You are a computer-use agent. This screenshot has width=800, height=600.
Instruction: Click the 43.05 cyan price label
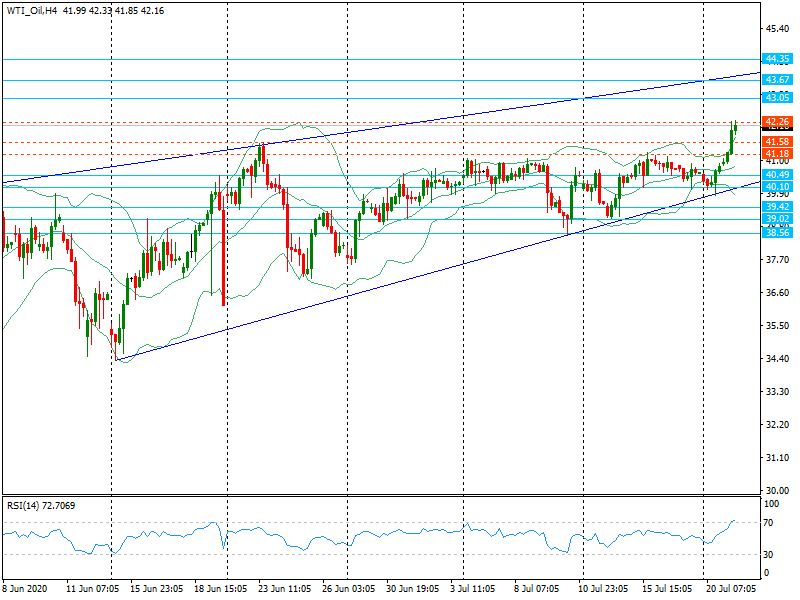pos(777,97)
